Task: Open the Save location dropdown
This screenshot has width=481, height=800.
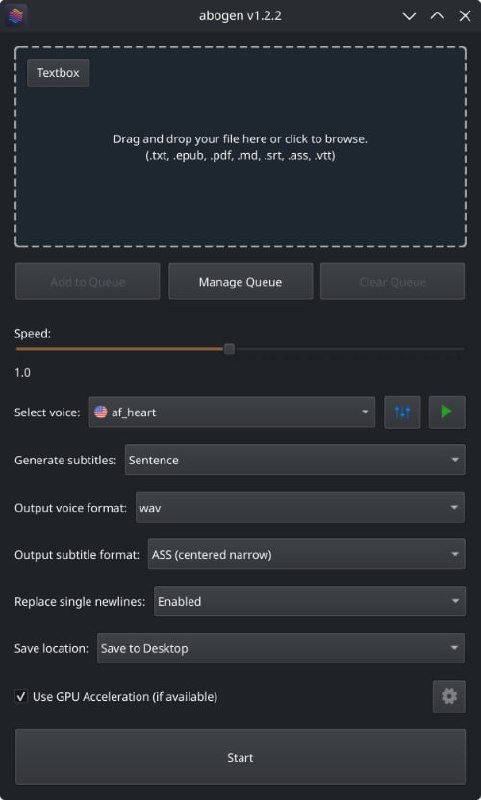Action: pos(281,648)
